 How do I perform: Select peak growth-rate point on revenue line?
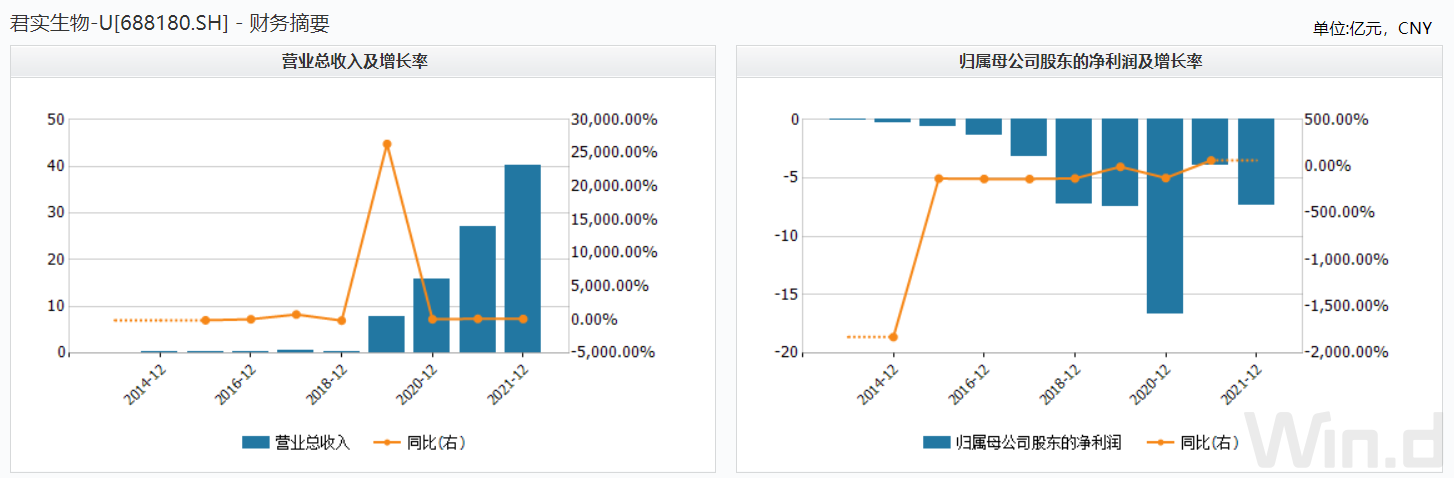pos(387,144)
